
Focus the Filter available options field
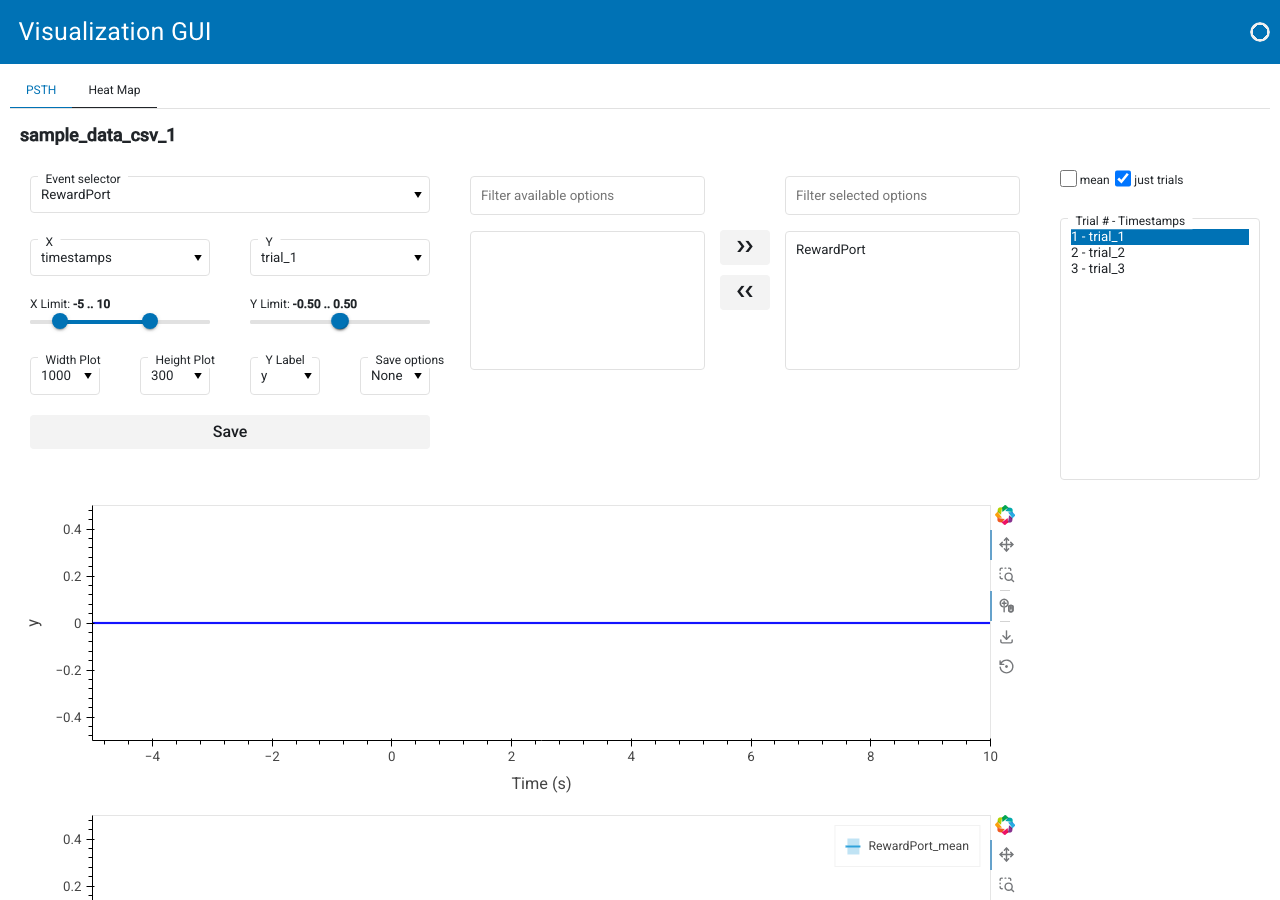(x=587, y=196)
